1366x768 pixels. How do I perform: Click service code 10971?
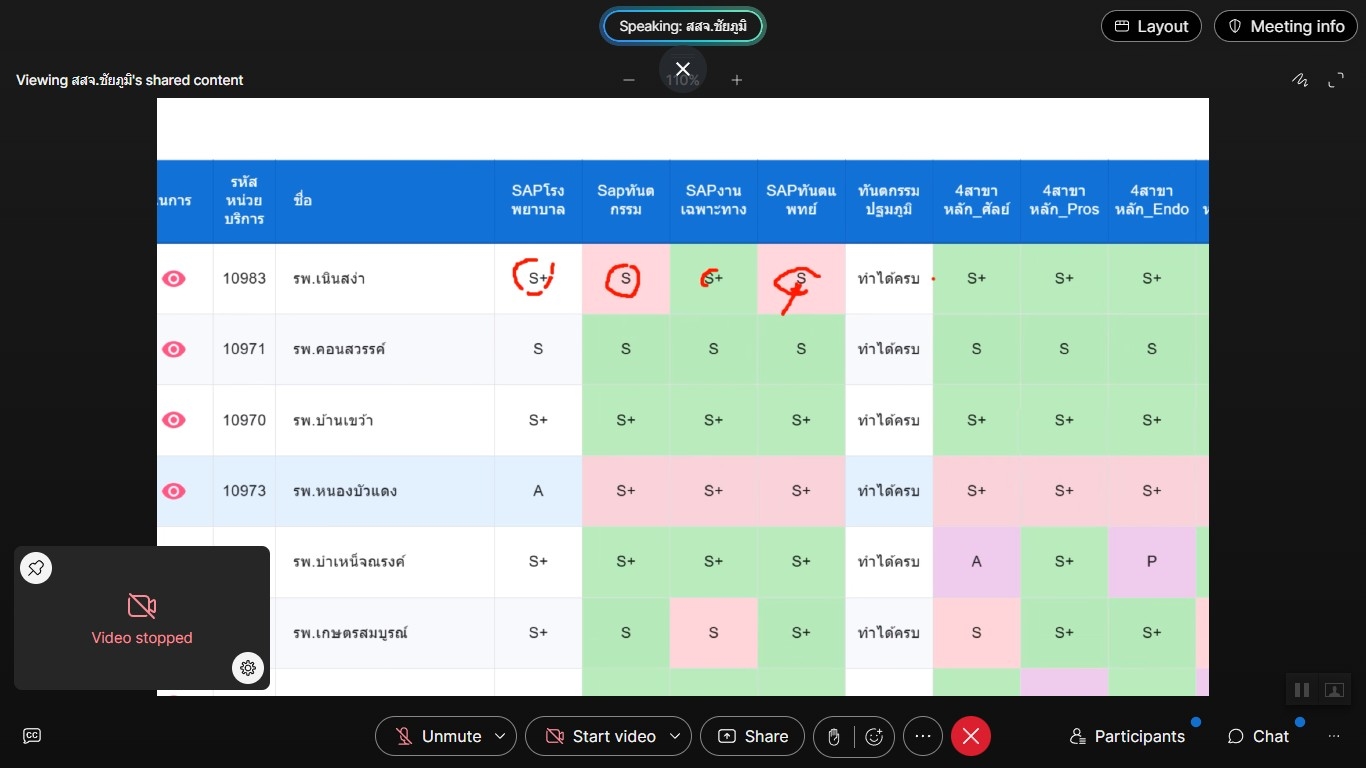tap(245, 349)
